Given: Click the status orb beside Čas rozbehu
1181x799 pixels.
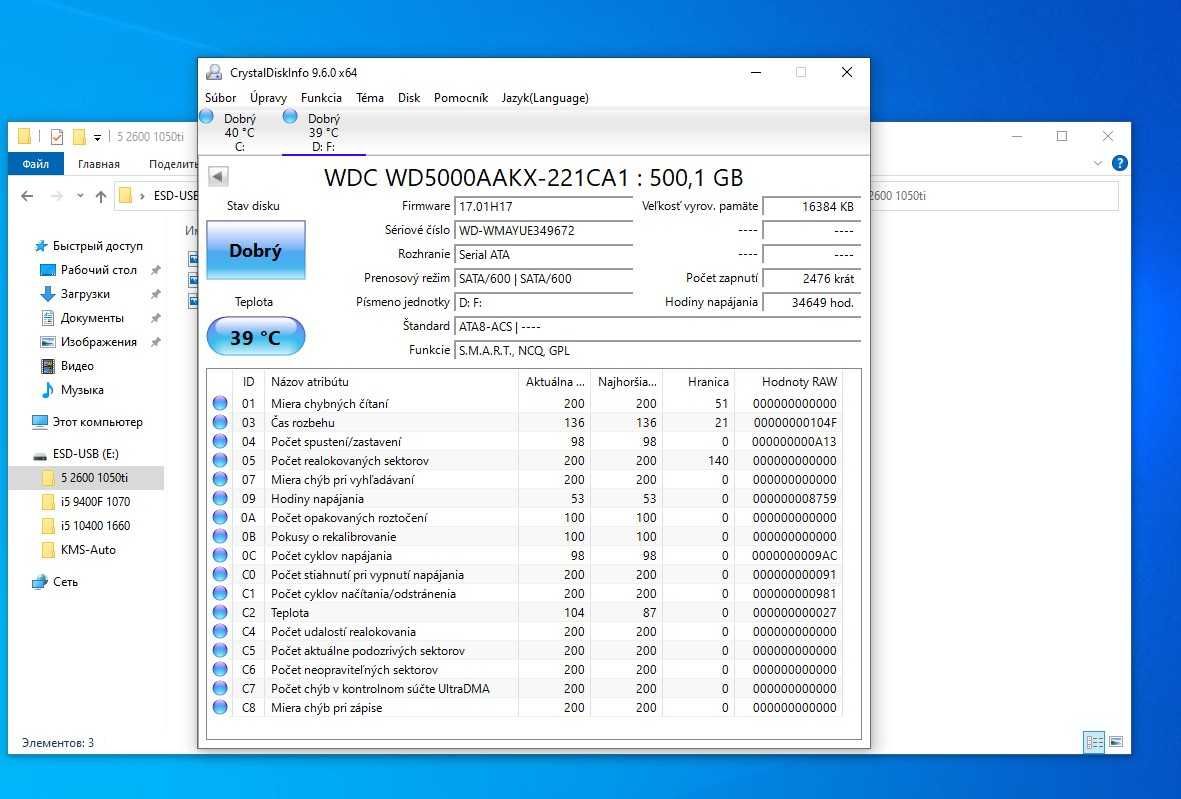Looking at the screenshot, I should pos(220,422).
